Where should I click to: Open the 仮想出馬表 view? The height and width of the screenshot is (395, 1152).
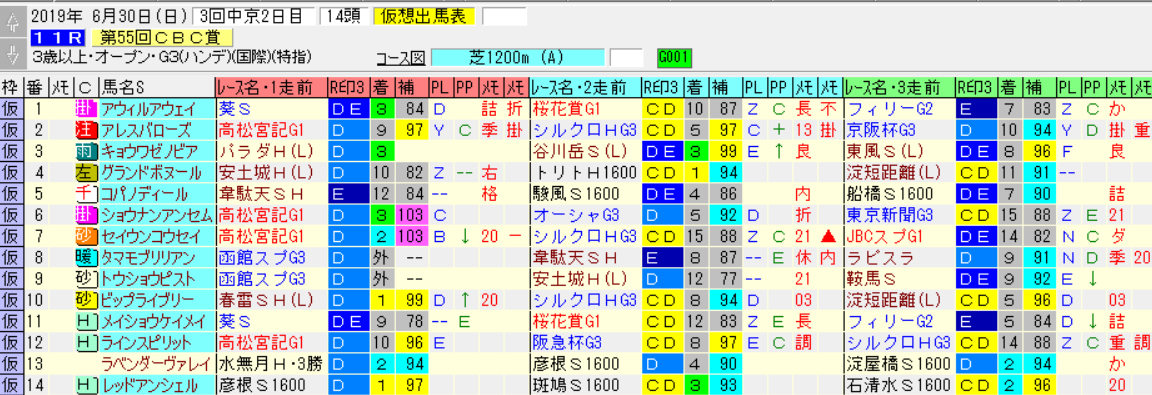(x=425, y=16)
